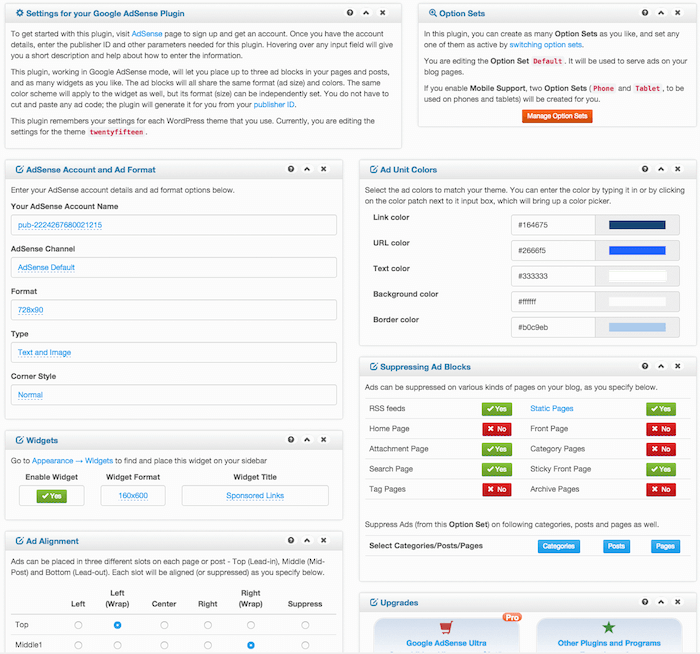Show help for the Upgrades panel

[x=645, y=602]
